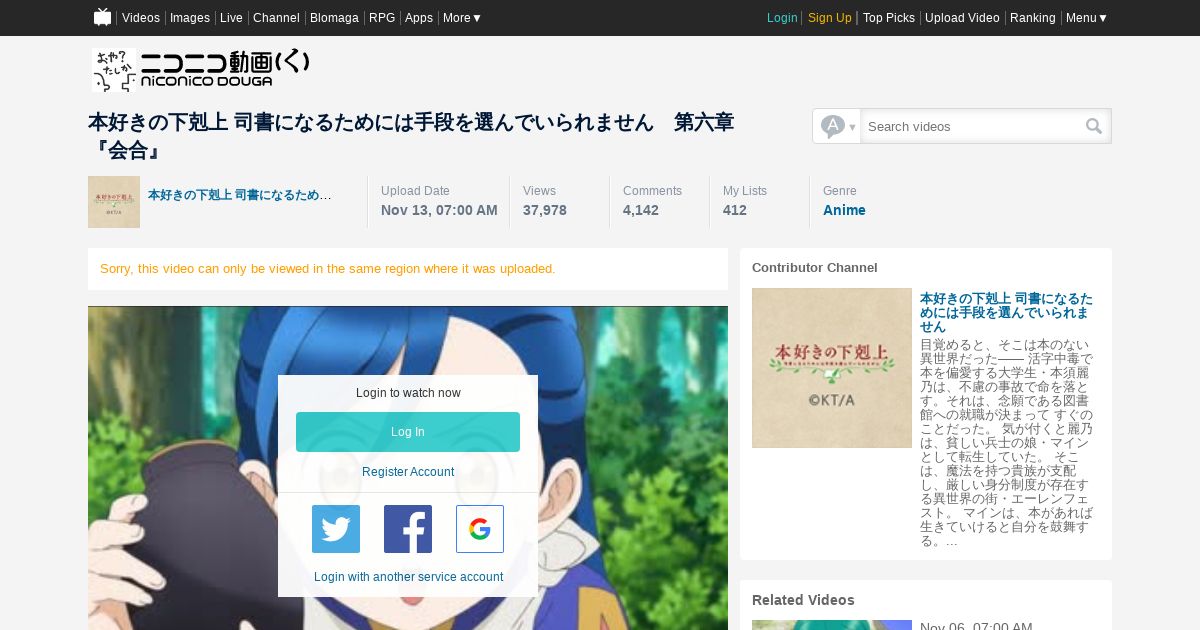Click the upload date Nov 13, 07:00 AM

click(439, 210)
